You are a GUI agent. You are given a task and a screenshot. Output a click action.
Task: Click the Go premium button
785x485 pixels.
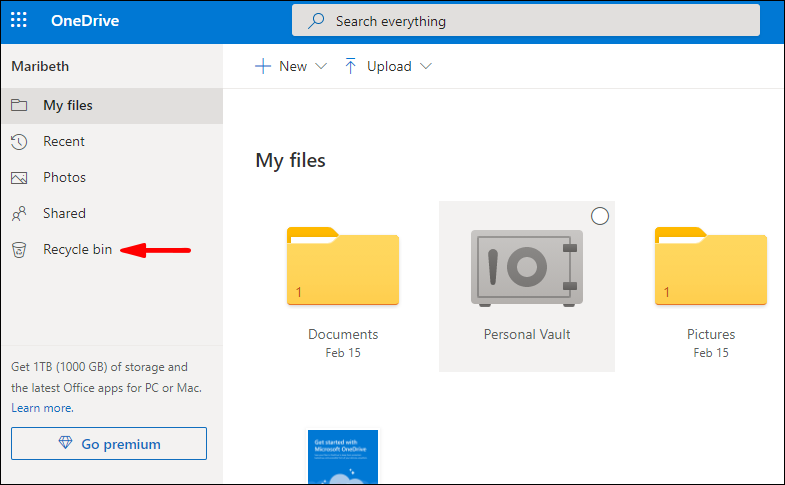109,444
